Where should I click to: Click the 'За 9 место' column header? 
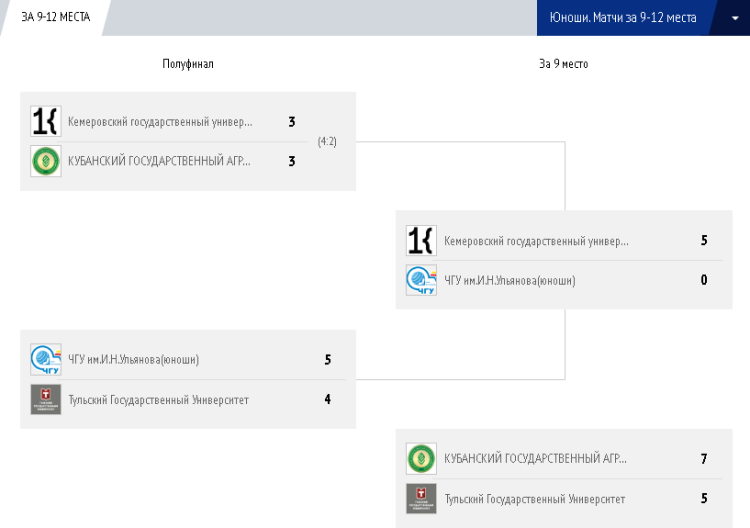click(563, 64)
